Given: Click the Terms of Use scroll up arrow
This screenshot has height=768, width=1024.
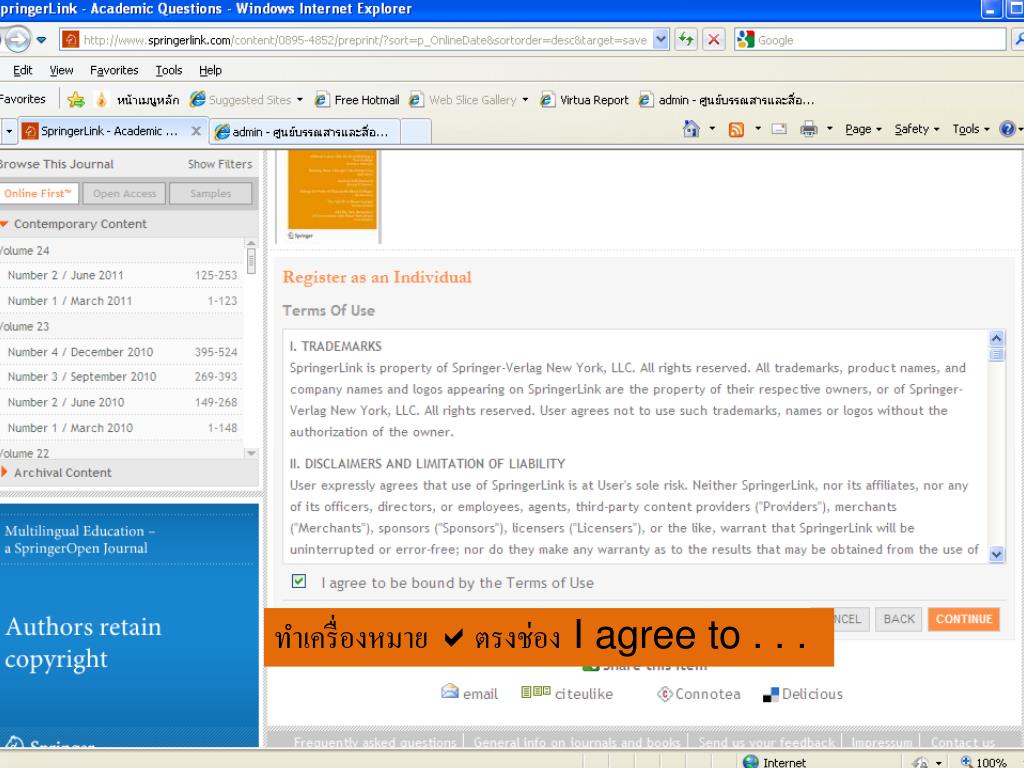Looking at the screenshot, I should point(996,338).
